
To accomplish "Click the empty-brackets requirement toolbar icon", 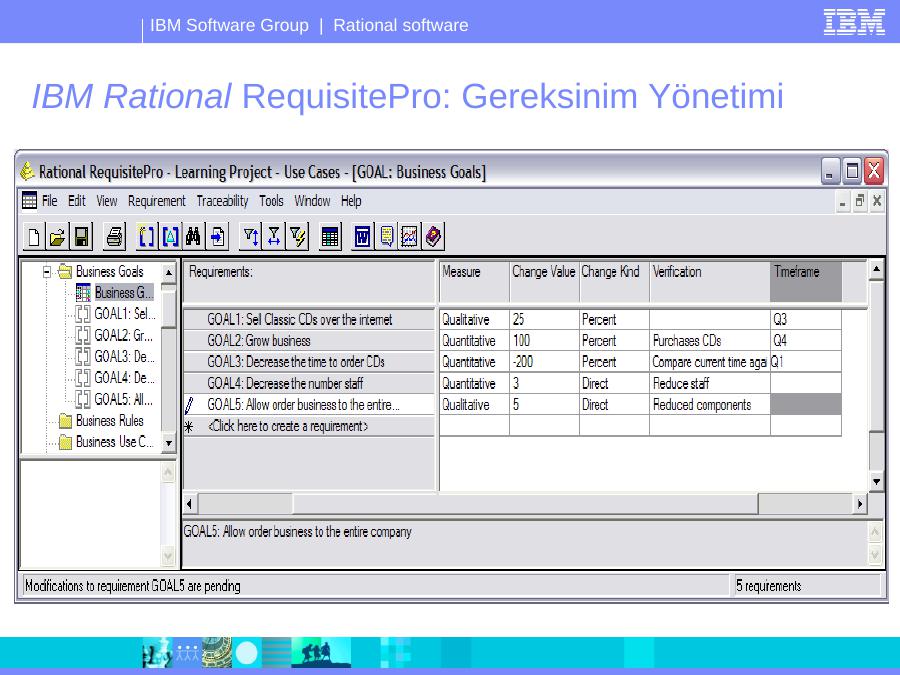I will (147, 236).
